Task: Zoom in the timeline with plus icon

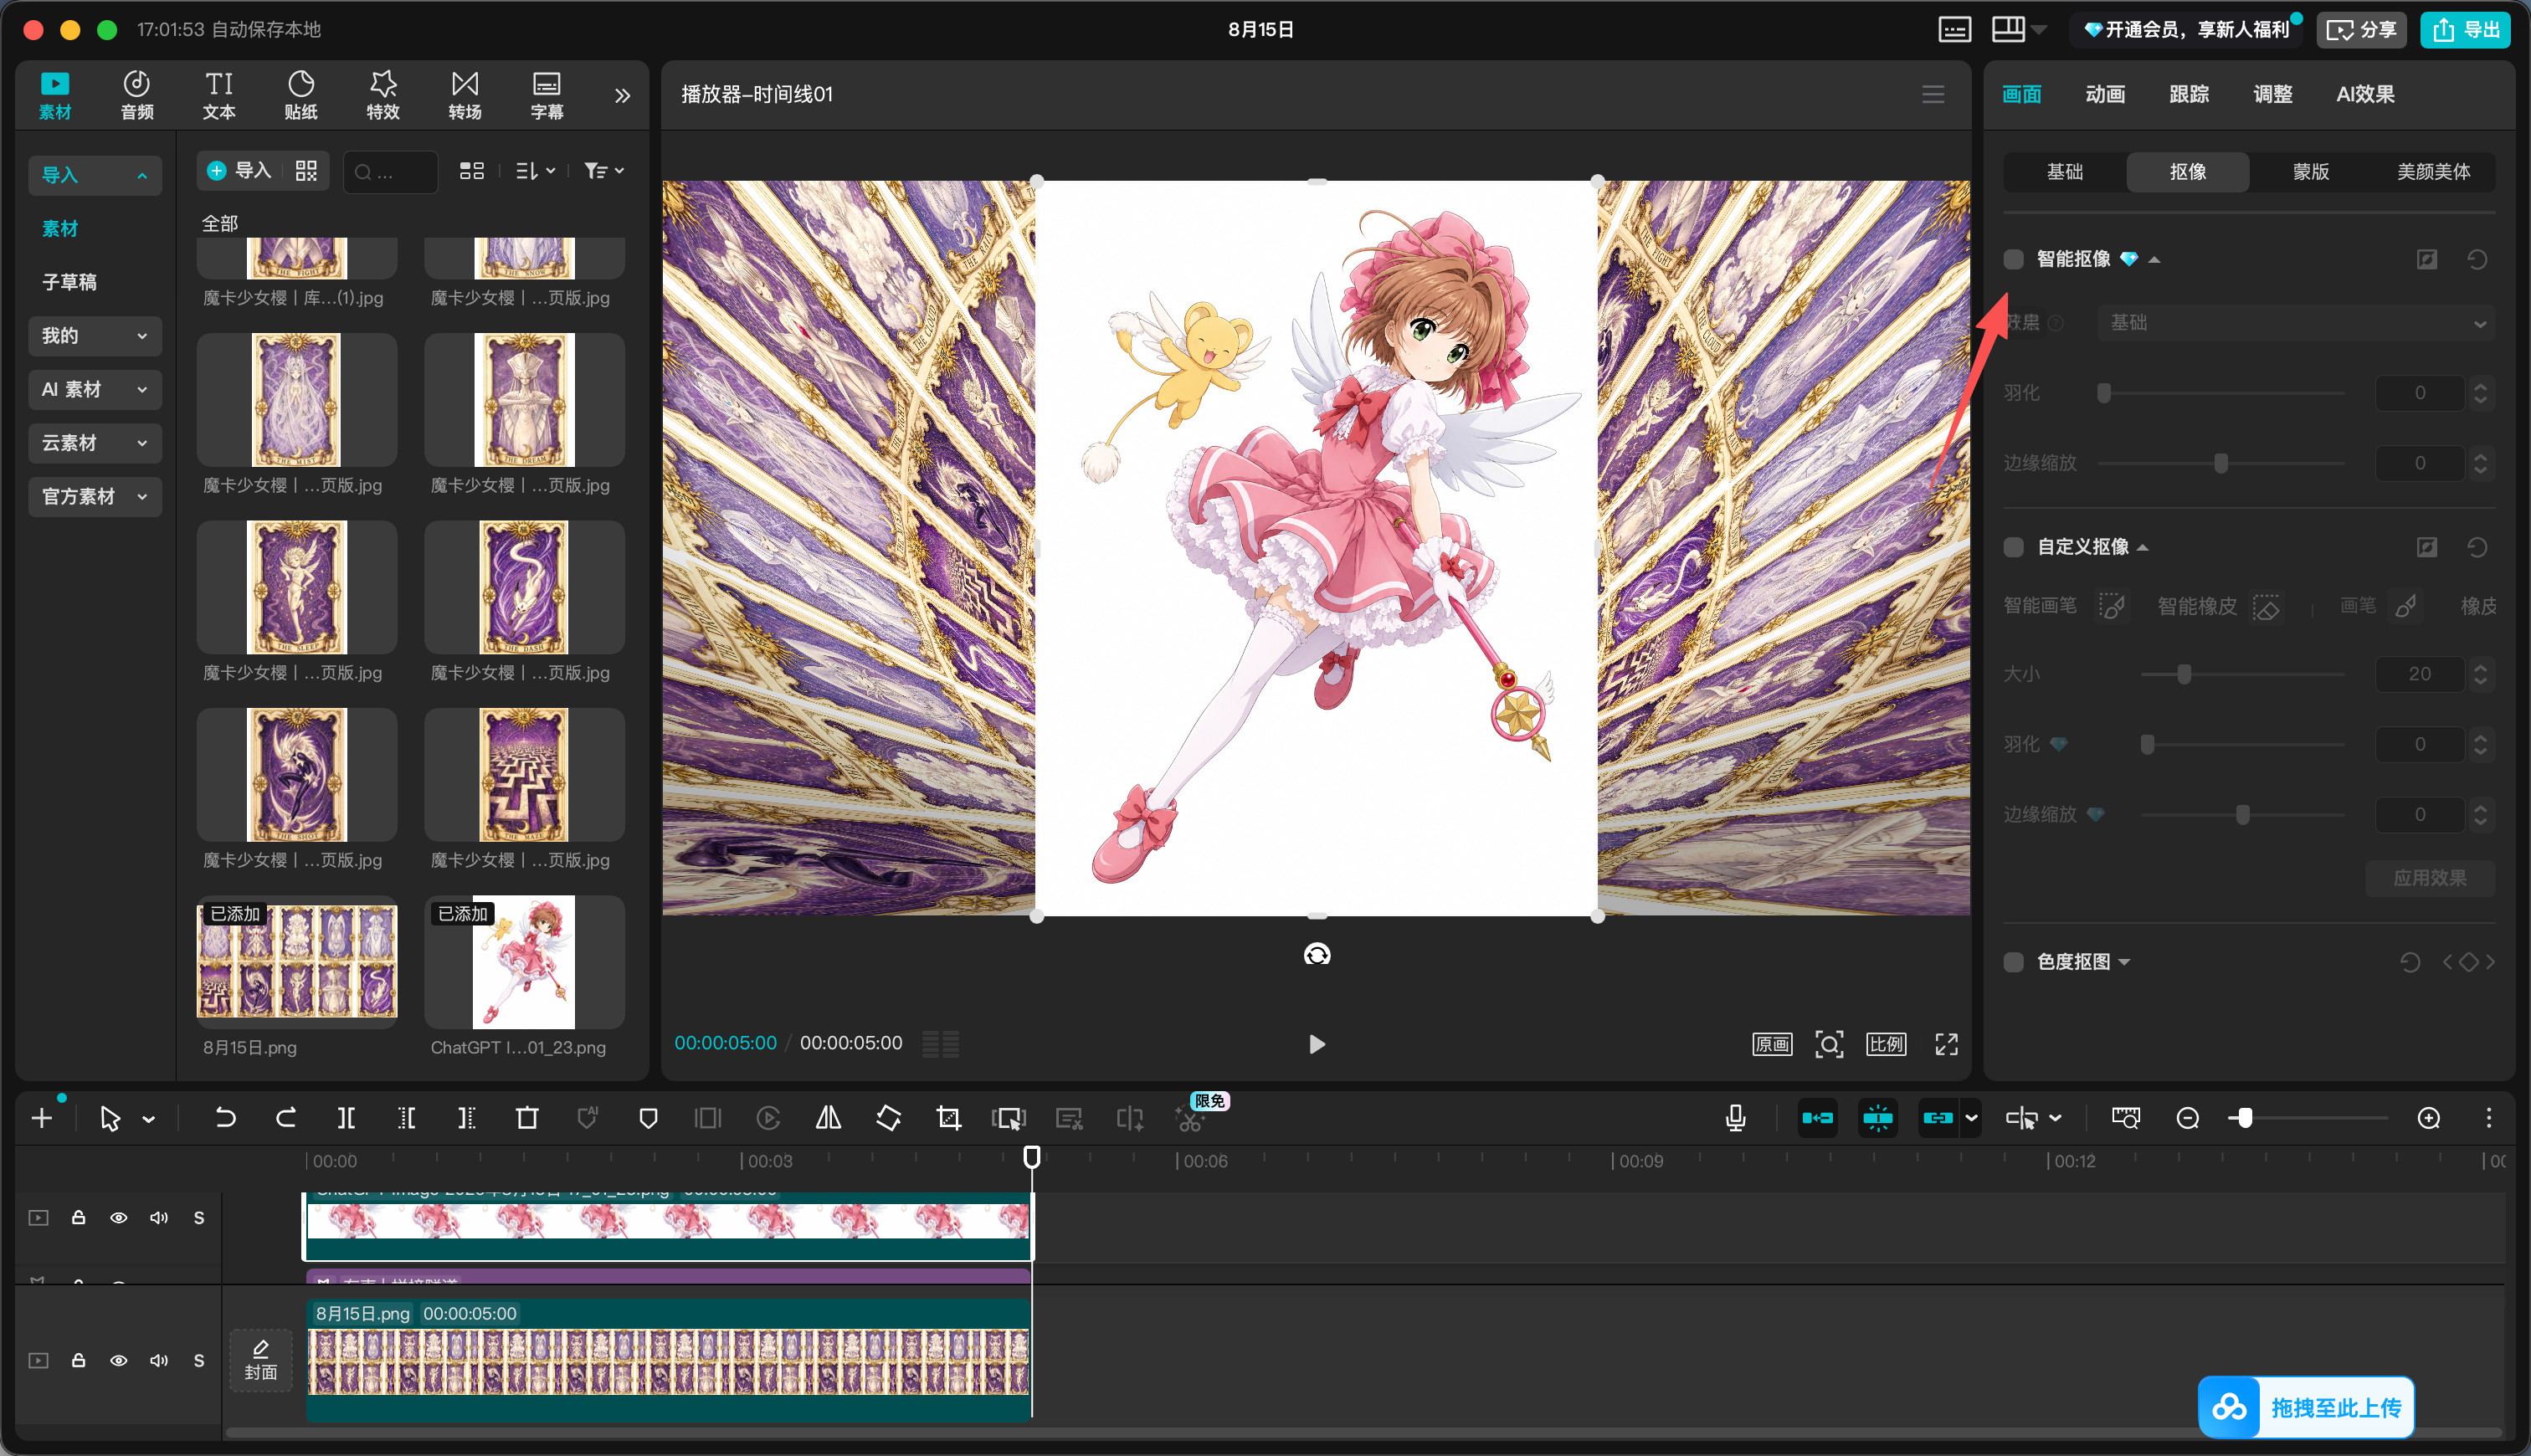Action: coord(2428,1118)
